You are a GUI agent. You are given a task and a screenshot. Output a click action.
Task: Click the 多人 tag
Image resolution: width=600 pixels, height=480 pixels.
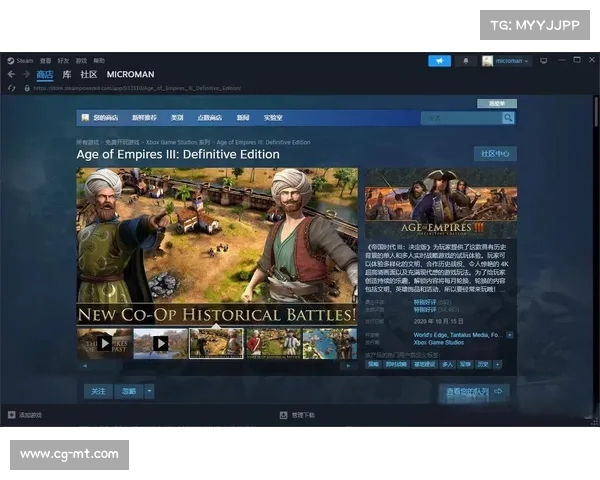click(447, 364)
